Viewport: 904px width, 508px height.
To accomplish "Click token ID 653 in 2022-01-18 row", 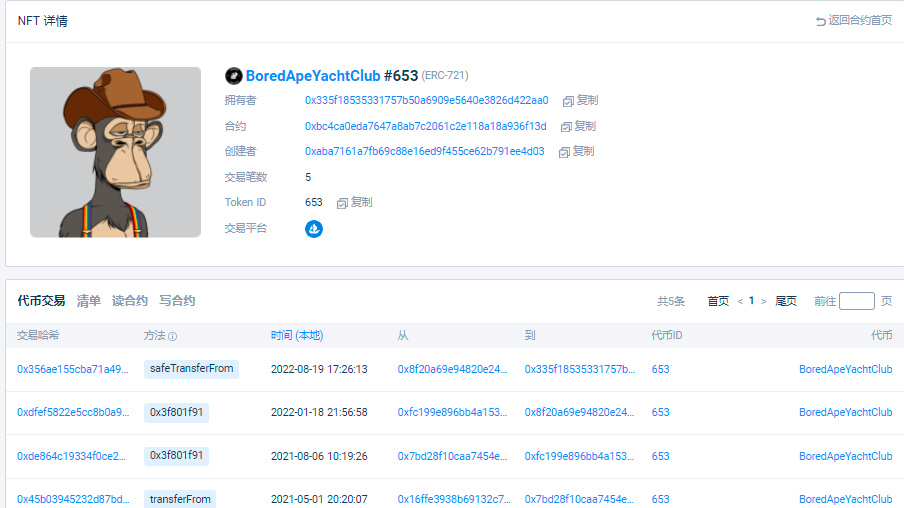I will 661,412.
